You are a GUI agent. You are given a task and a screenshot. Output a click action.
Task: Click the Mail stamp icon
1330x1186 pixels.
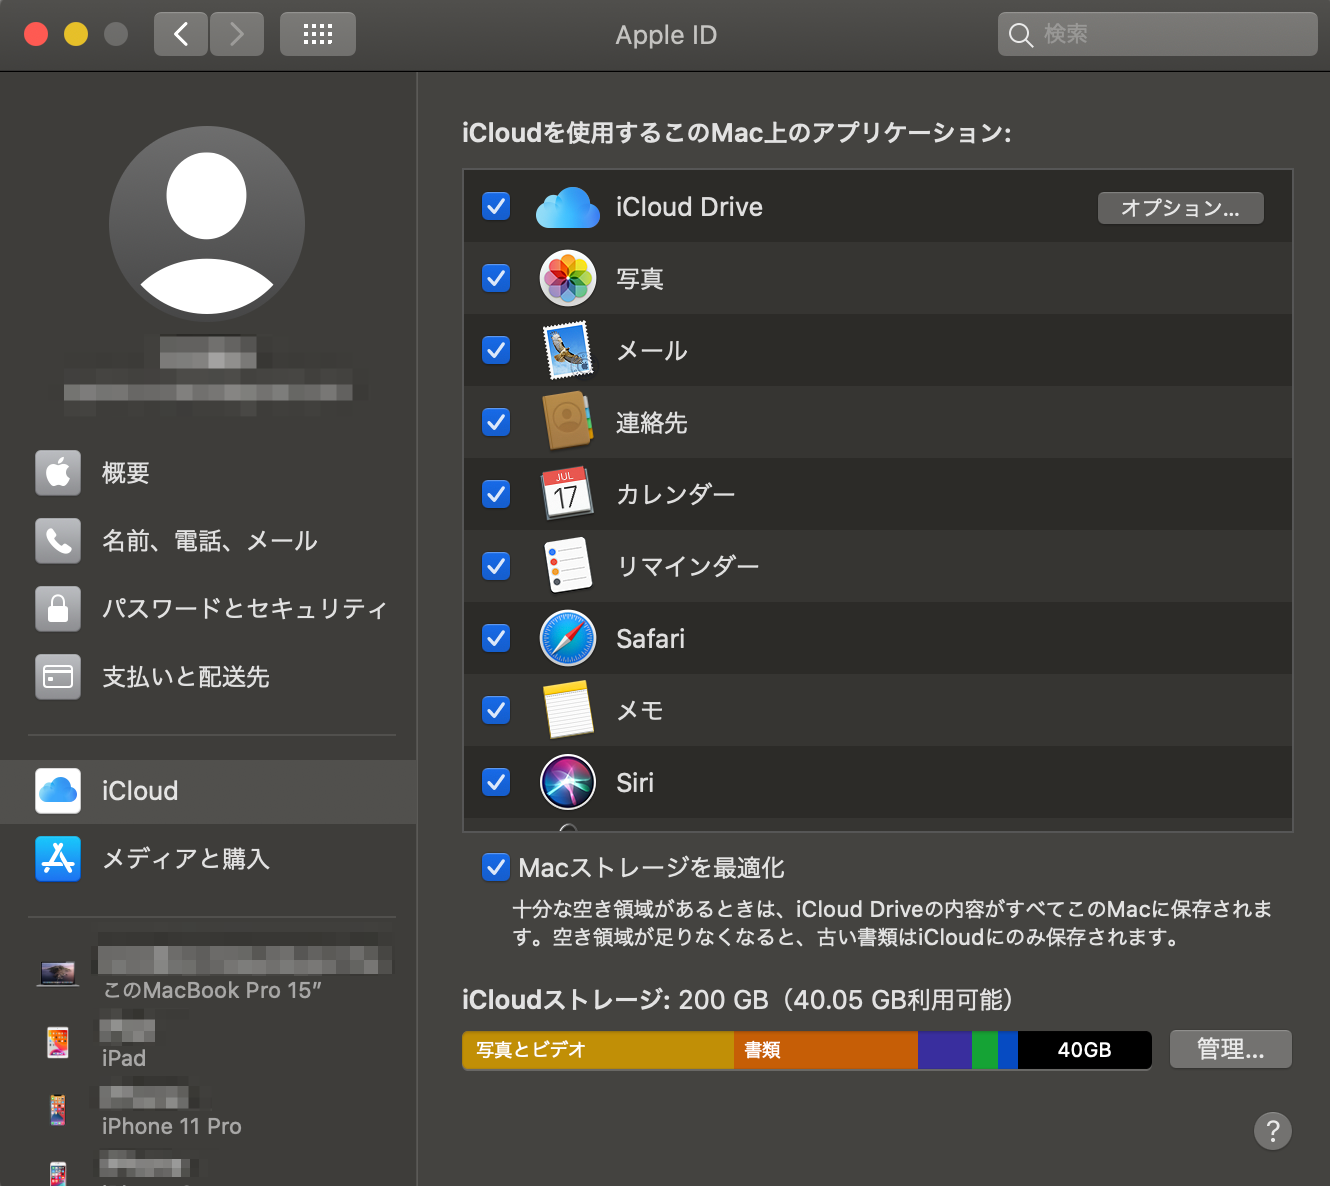click(567, 350)
